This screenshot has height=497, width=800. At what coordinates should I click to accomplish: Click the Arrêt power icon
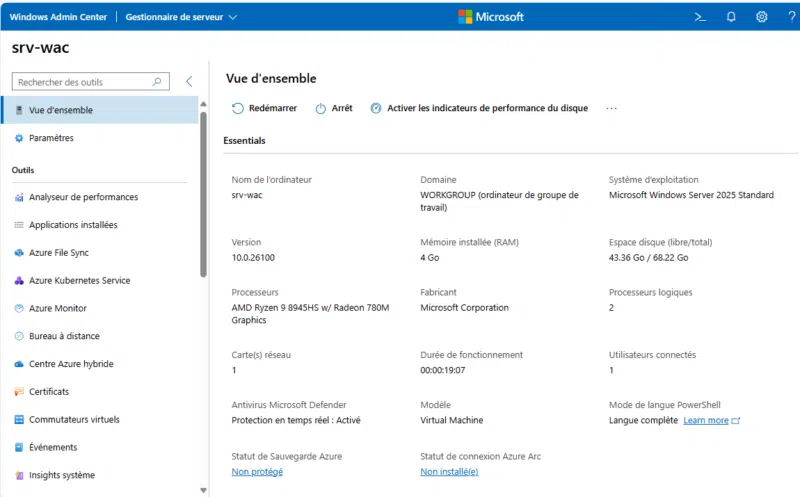321,108
